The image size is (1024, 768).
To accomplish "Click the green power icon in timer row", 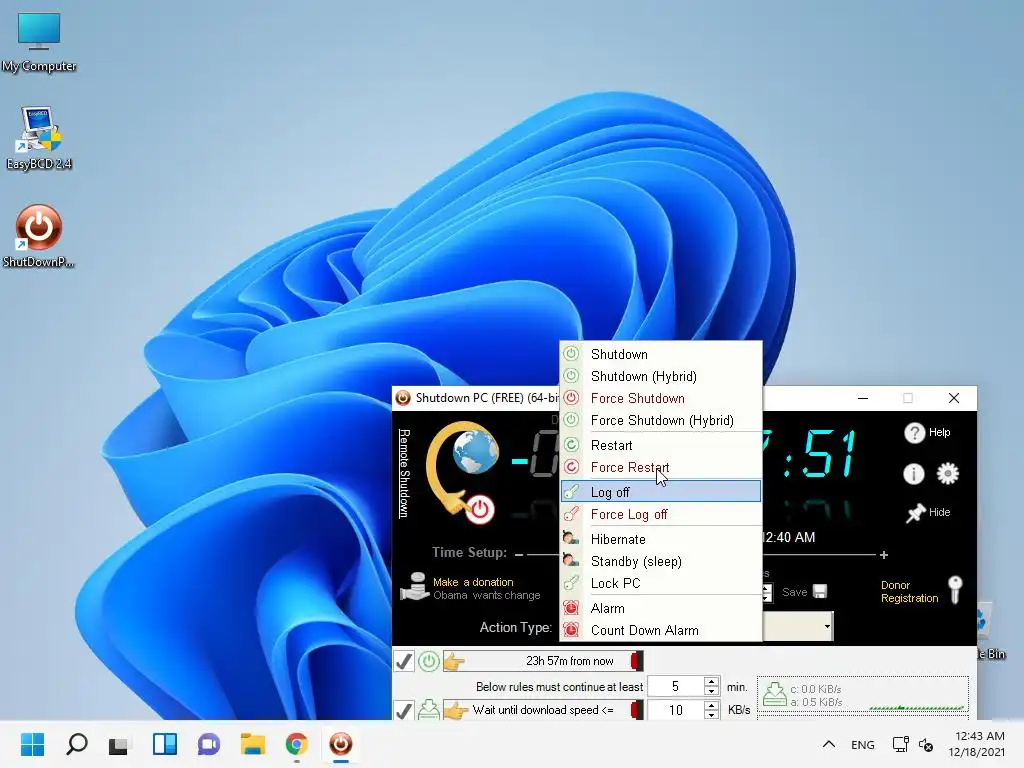I will (x=428, y=662).
